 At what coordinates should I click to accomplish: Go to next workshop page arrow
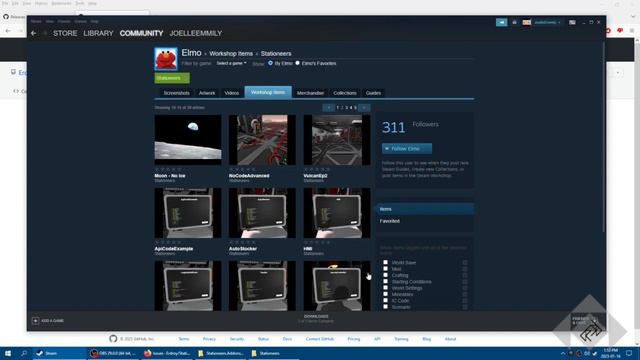(364, 108)
